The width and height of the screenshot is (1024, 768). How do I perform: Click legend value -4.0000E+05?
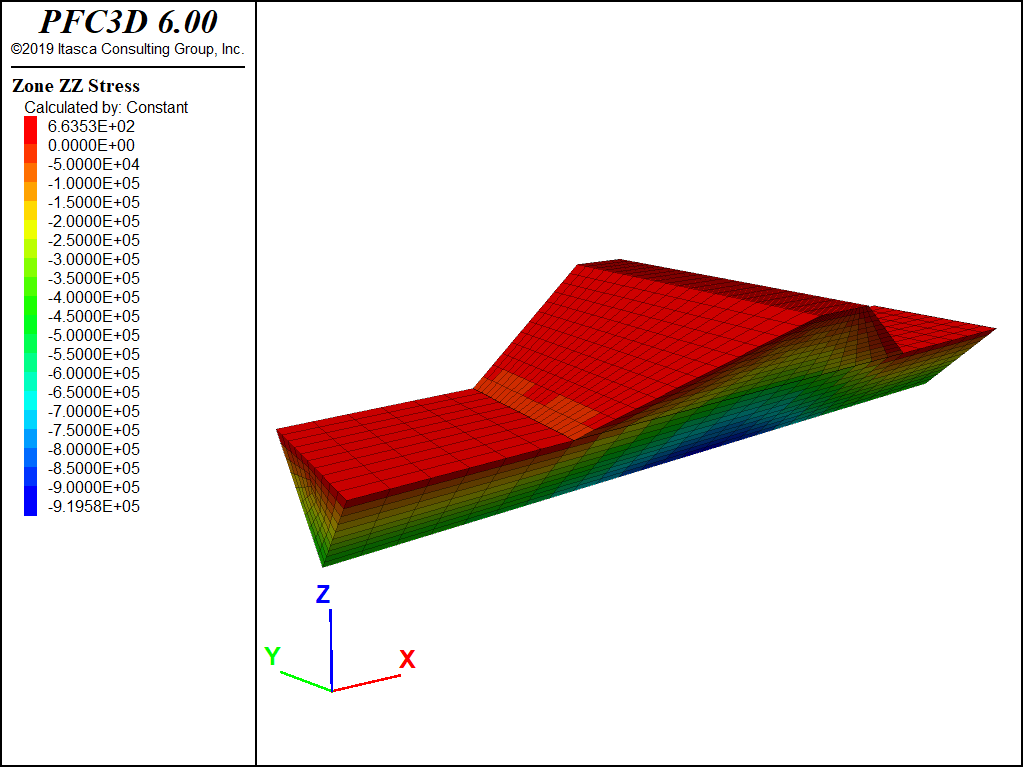[x=94, y=297]
